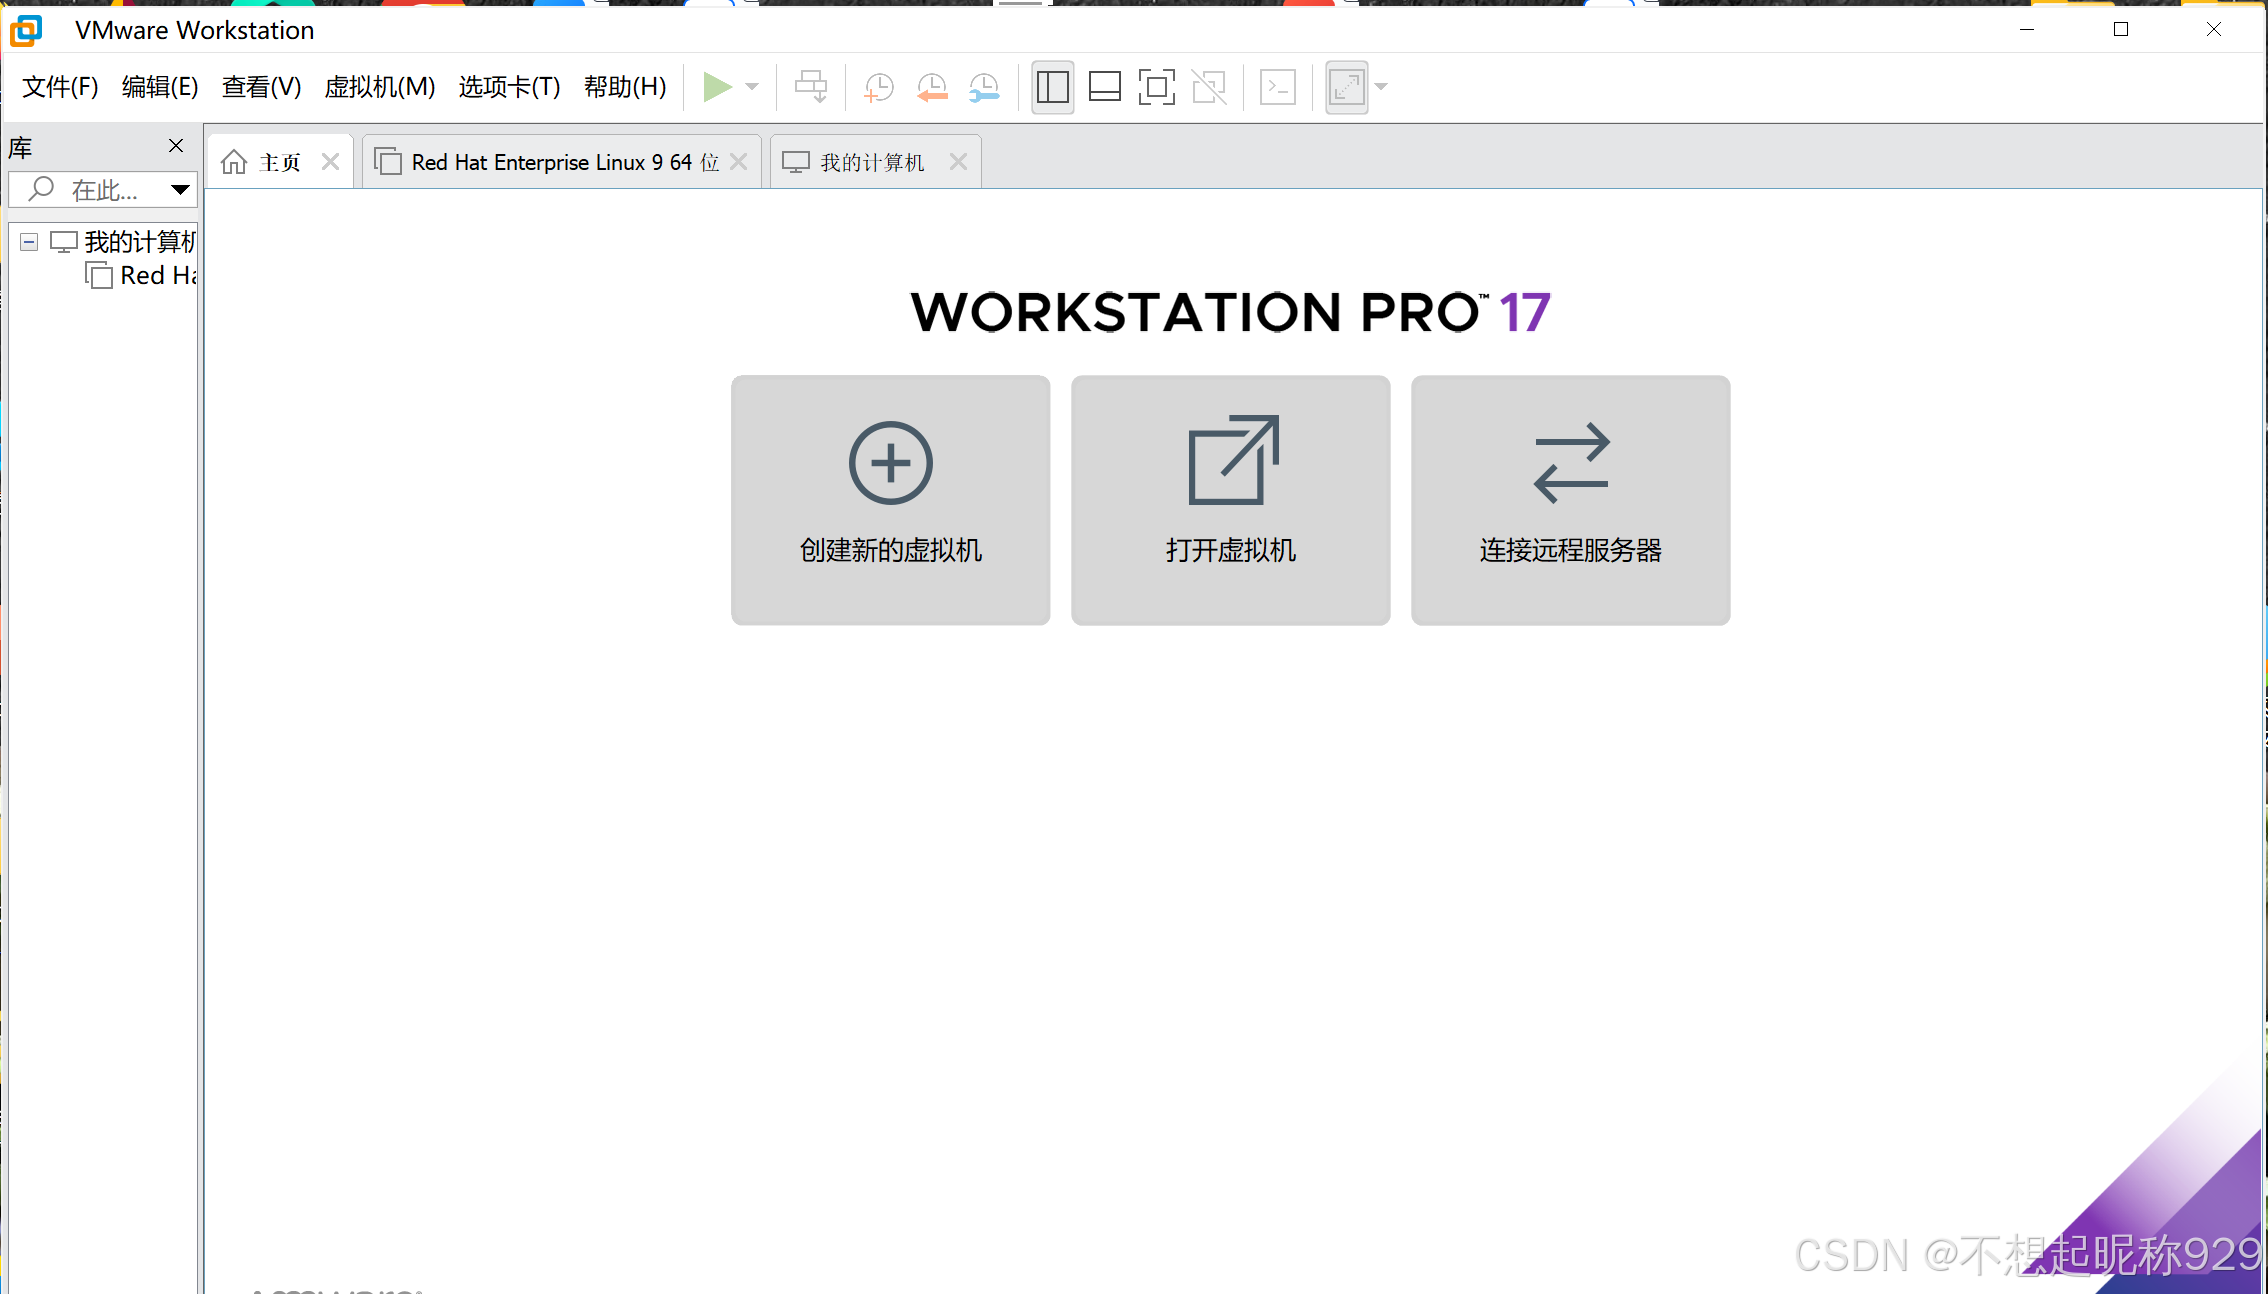
Task: Close the VMware Workstation window
Action: pyautogui.click(x=2214, y=30)
